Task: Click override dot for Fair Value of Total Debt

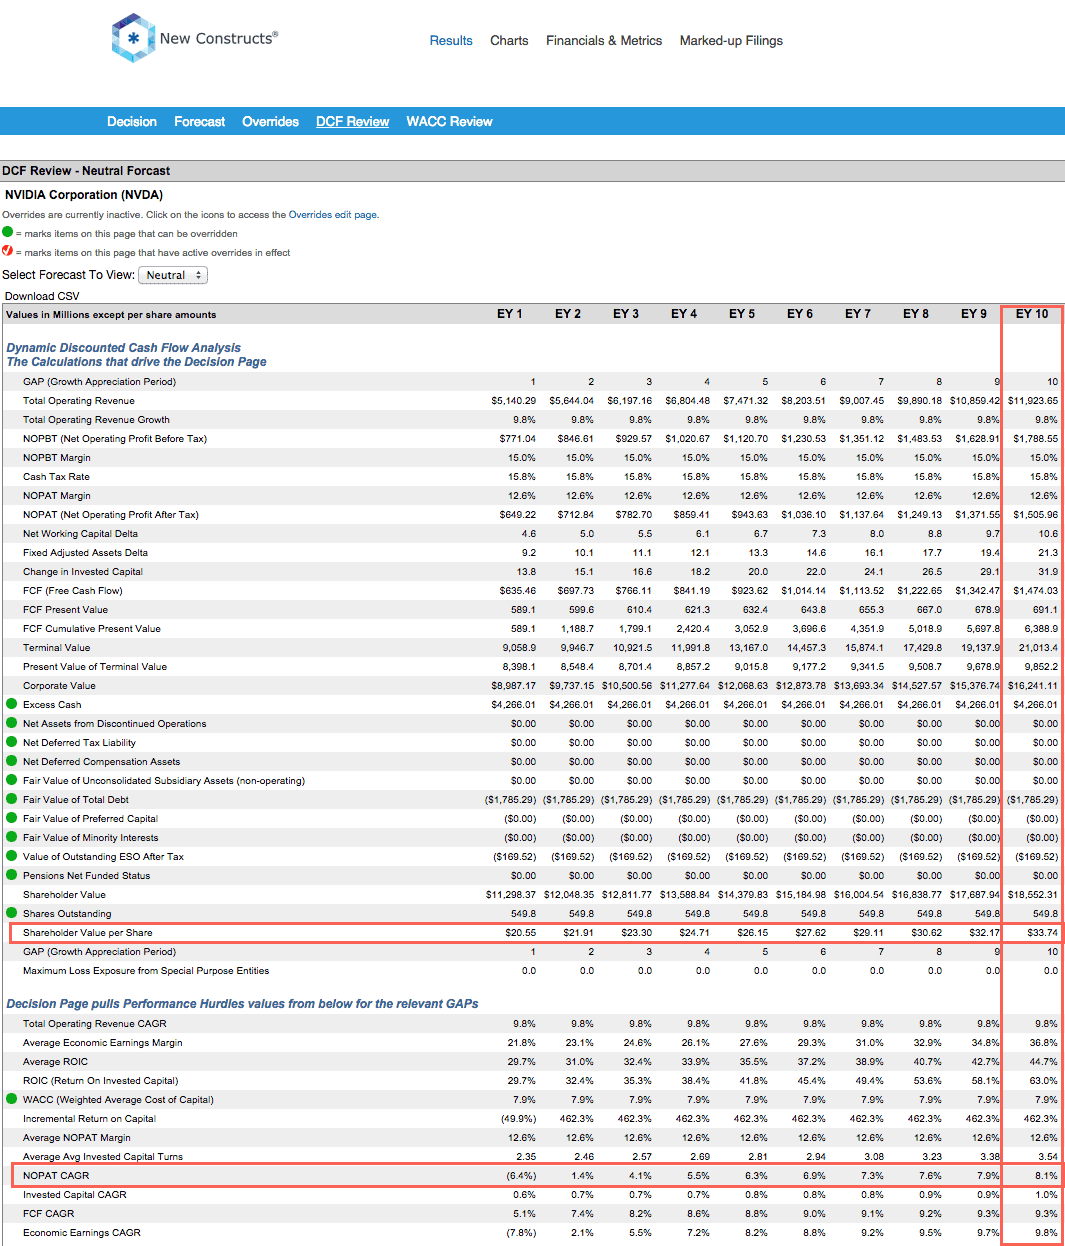Action: tap(12, 799)
